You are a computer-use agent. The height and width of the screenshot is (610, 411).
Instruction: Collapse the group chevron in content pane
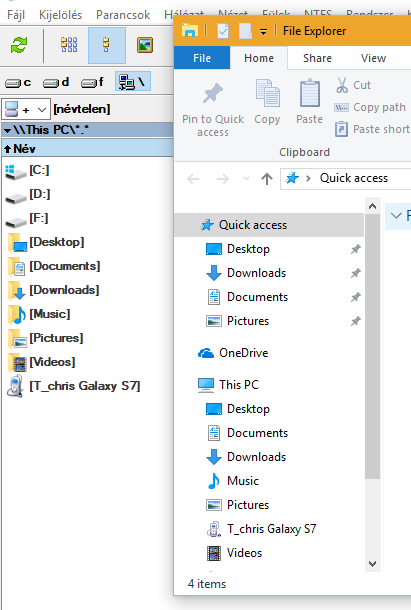(396, 216)
